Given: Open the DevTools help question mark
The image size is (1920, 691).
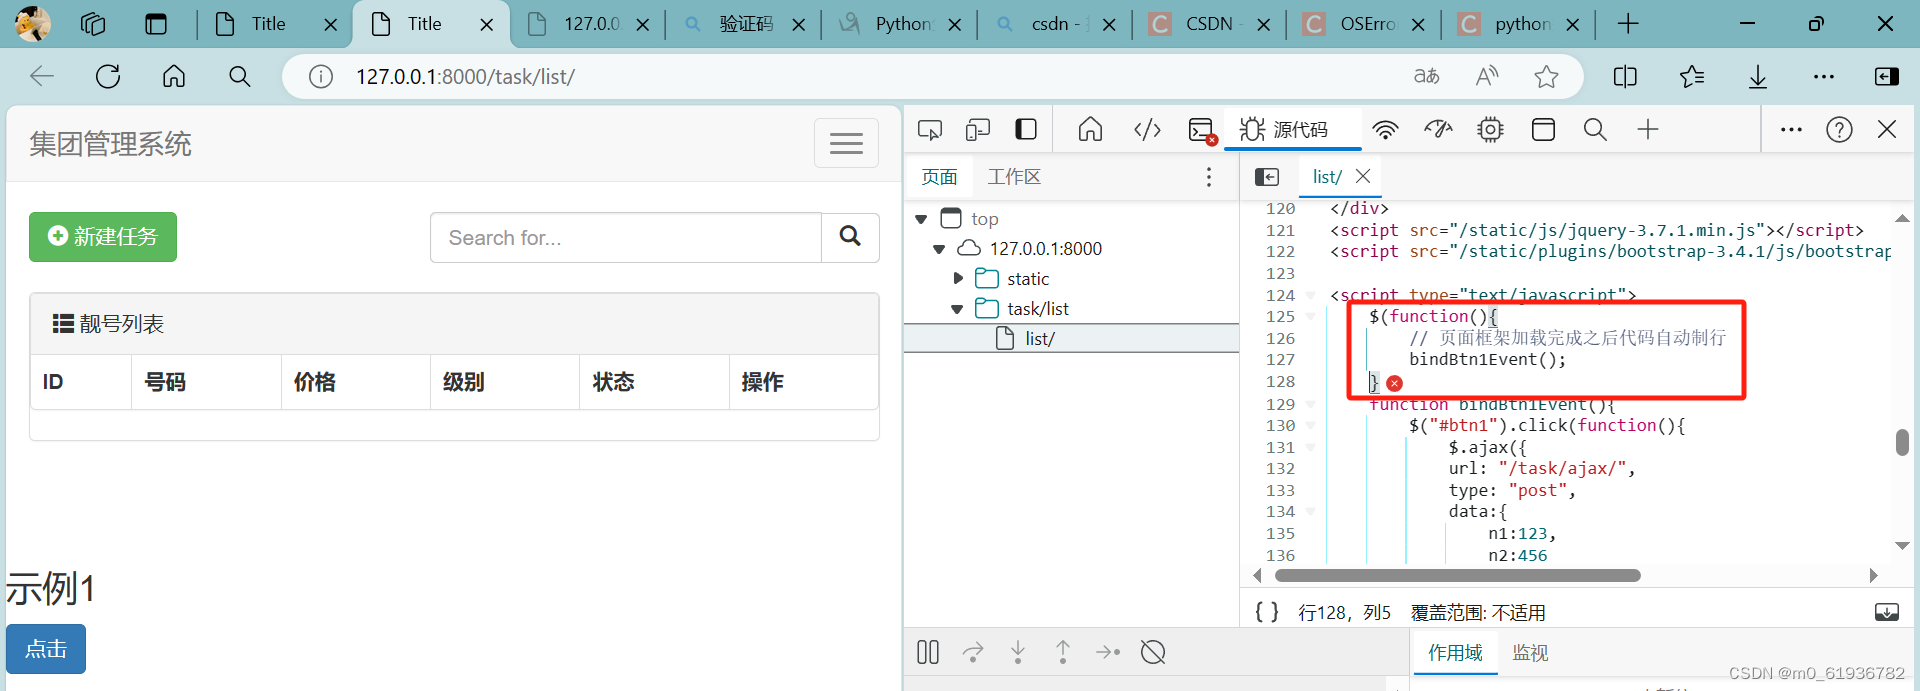Looking at the screenshot, I should 1839,129.
